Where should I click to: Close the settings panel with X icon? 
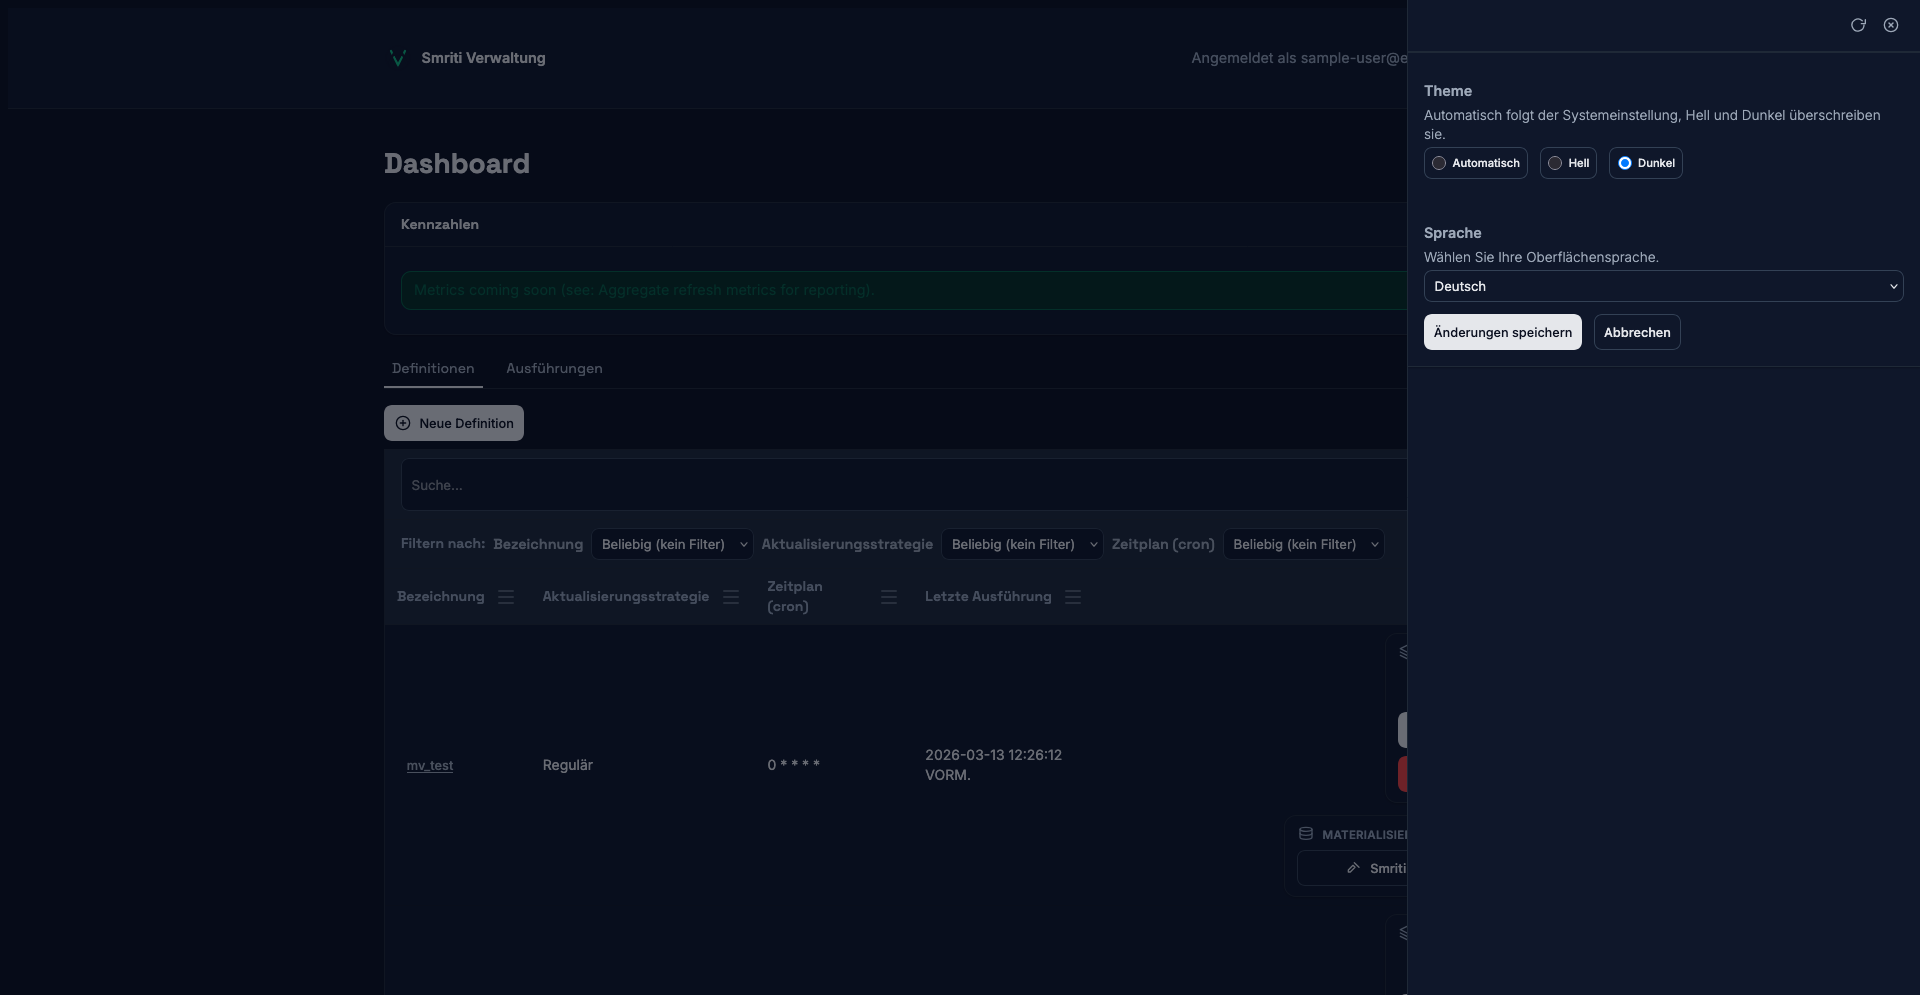point(1891,25)
